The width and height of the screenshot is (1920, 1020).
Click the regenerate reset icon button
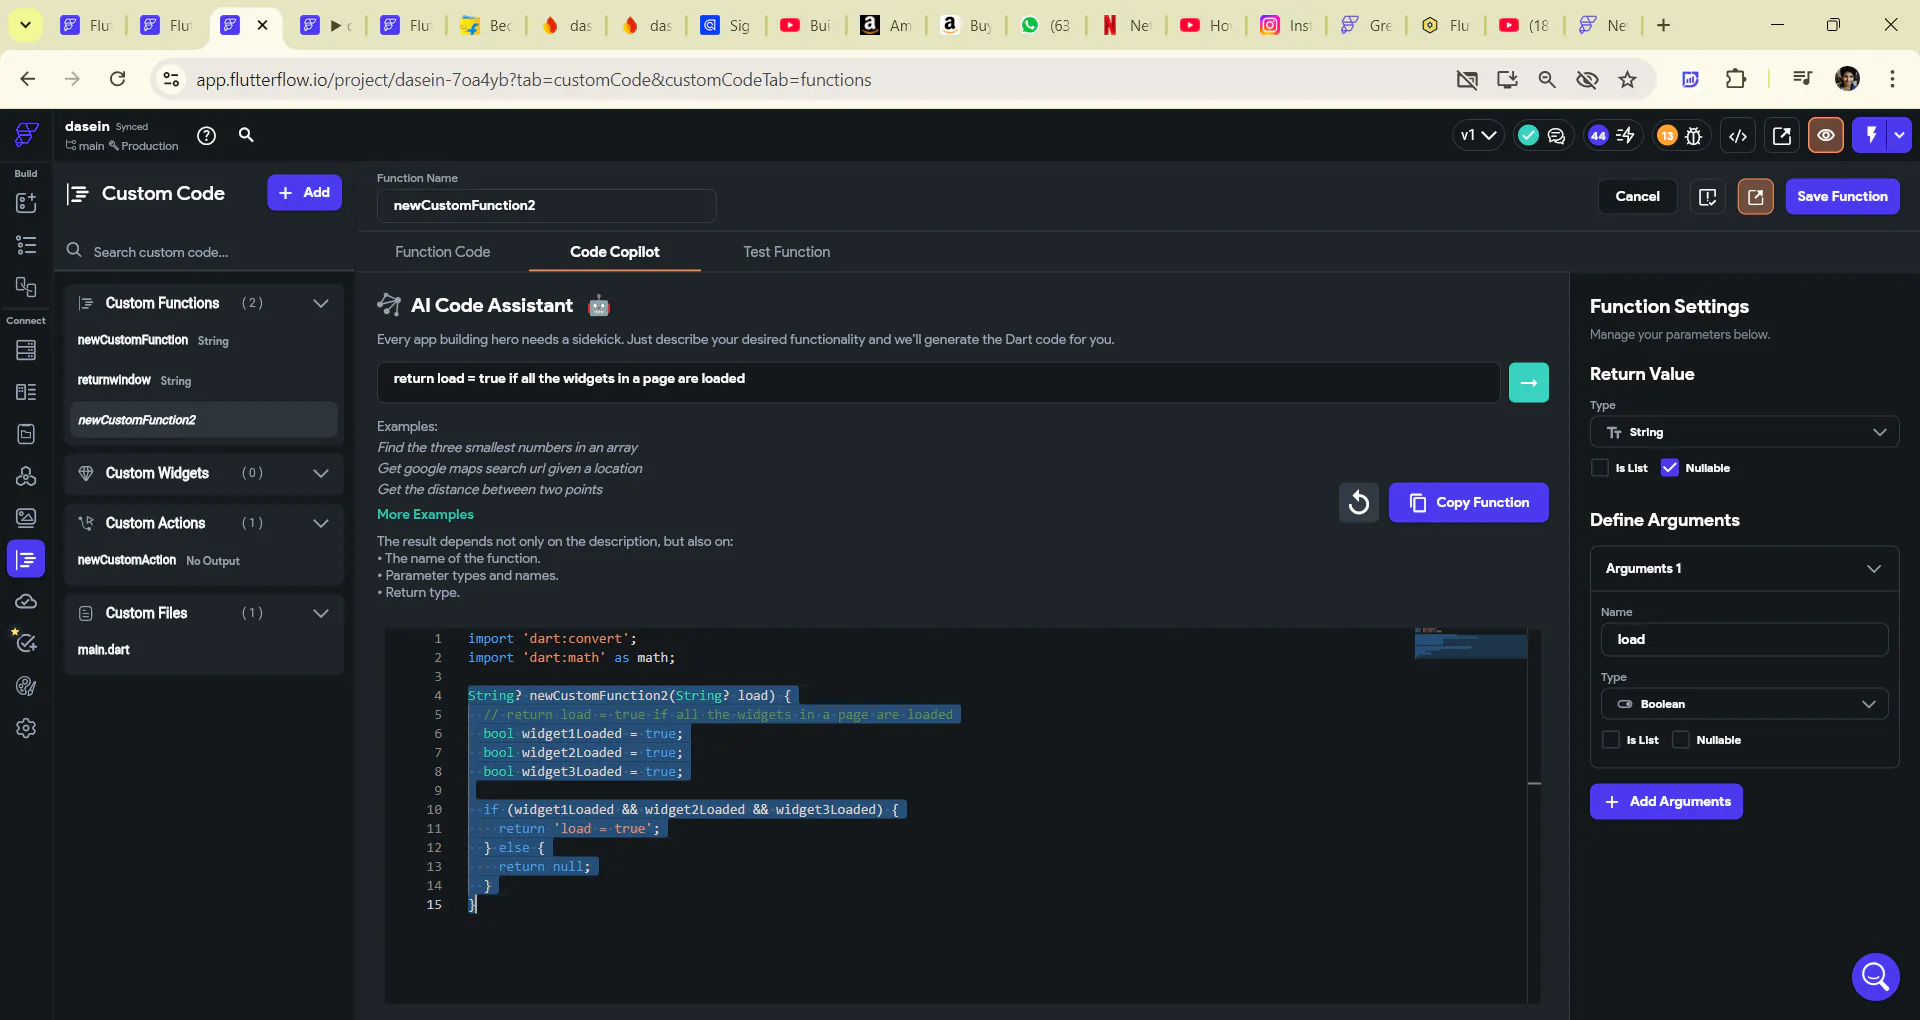[x=1359, y=502]
